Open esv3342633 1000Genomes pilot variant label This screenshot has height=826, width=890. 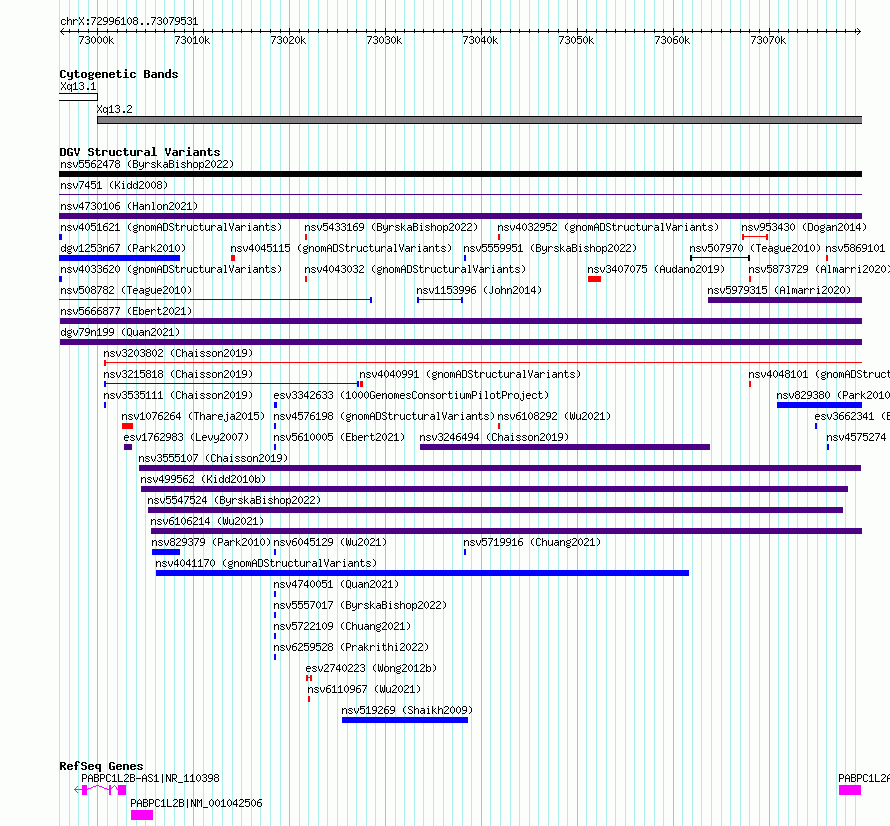(x=411, y=395)
